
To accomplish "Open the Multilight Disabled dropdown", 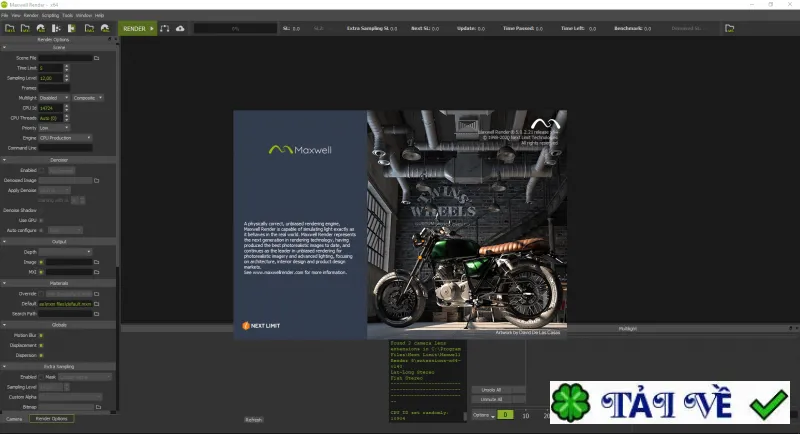I will point(54,98).
